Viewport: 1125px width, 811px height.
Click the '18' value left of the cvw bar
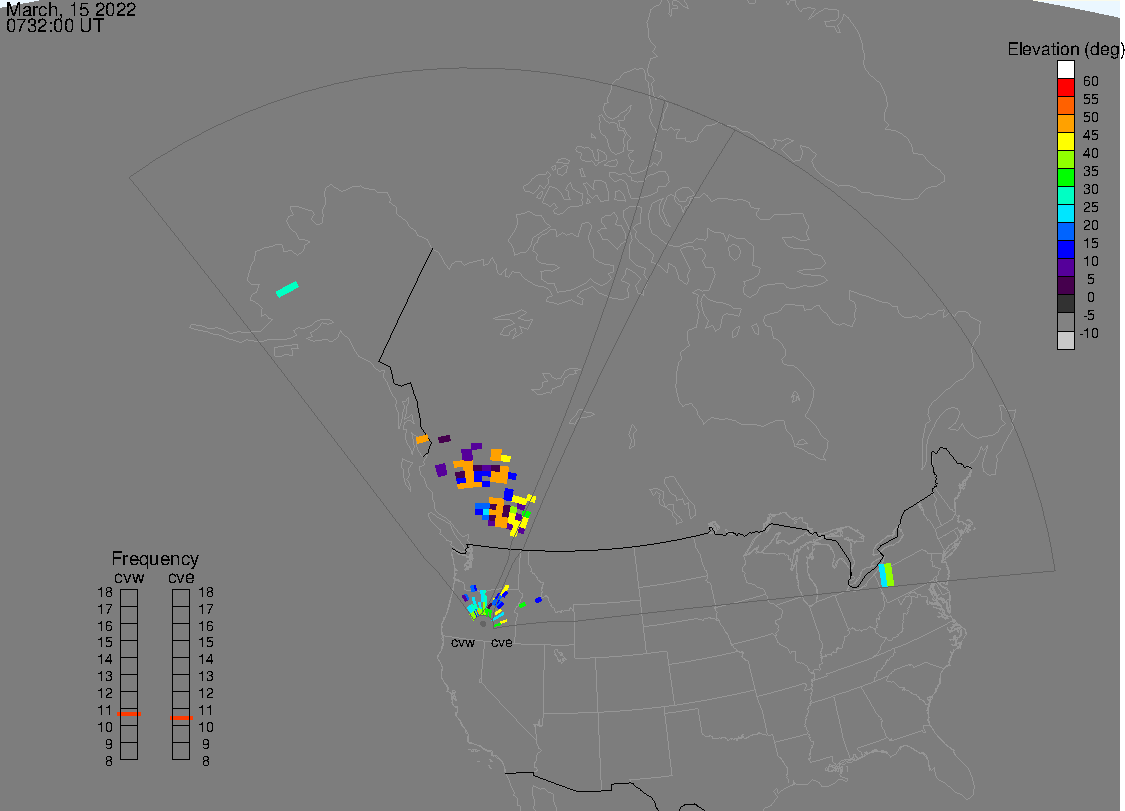tap(105, 593)
